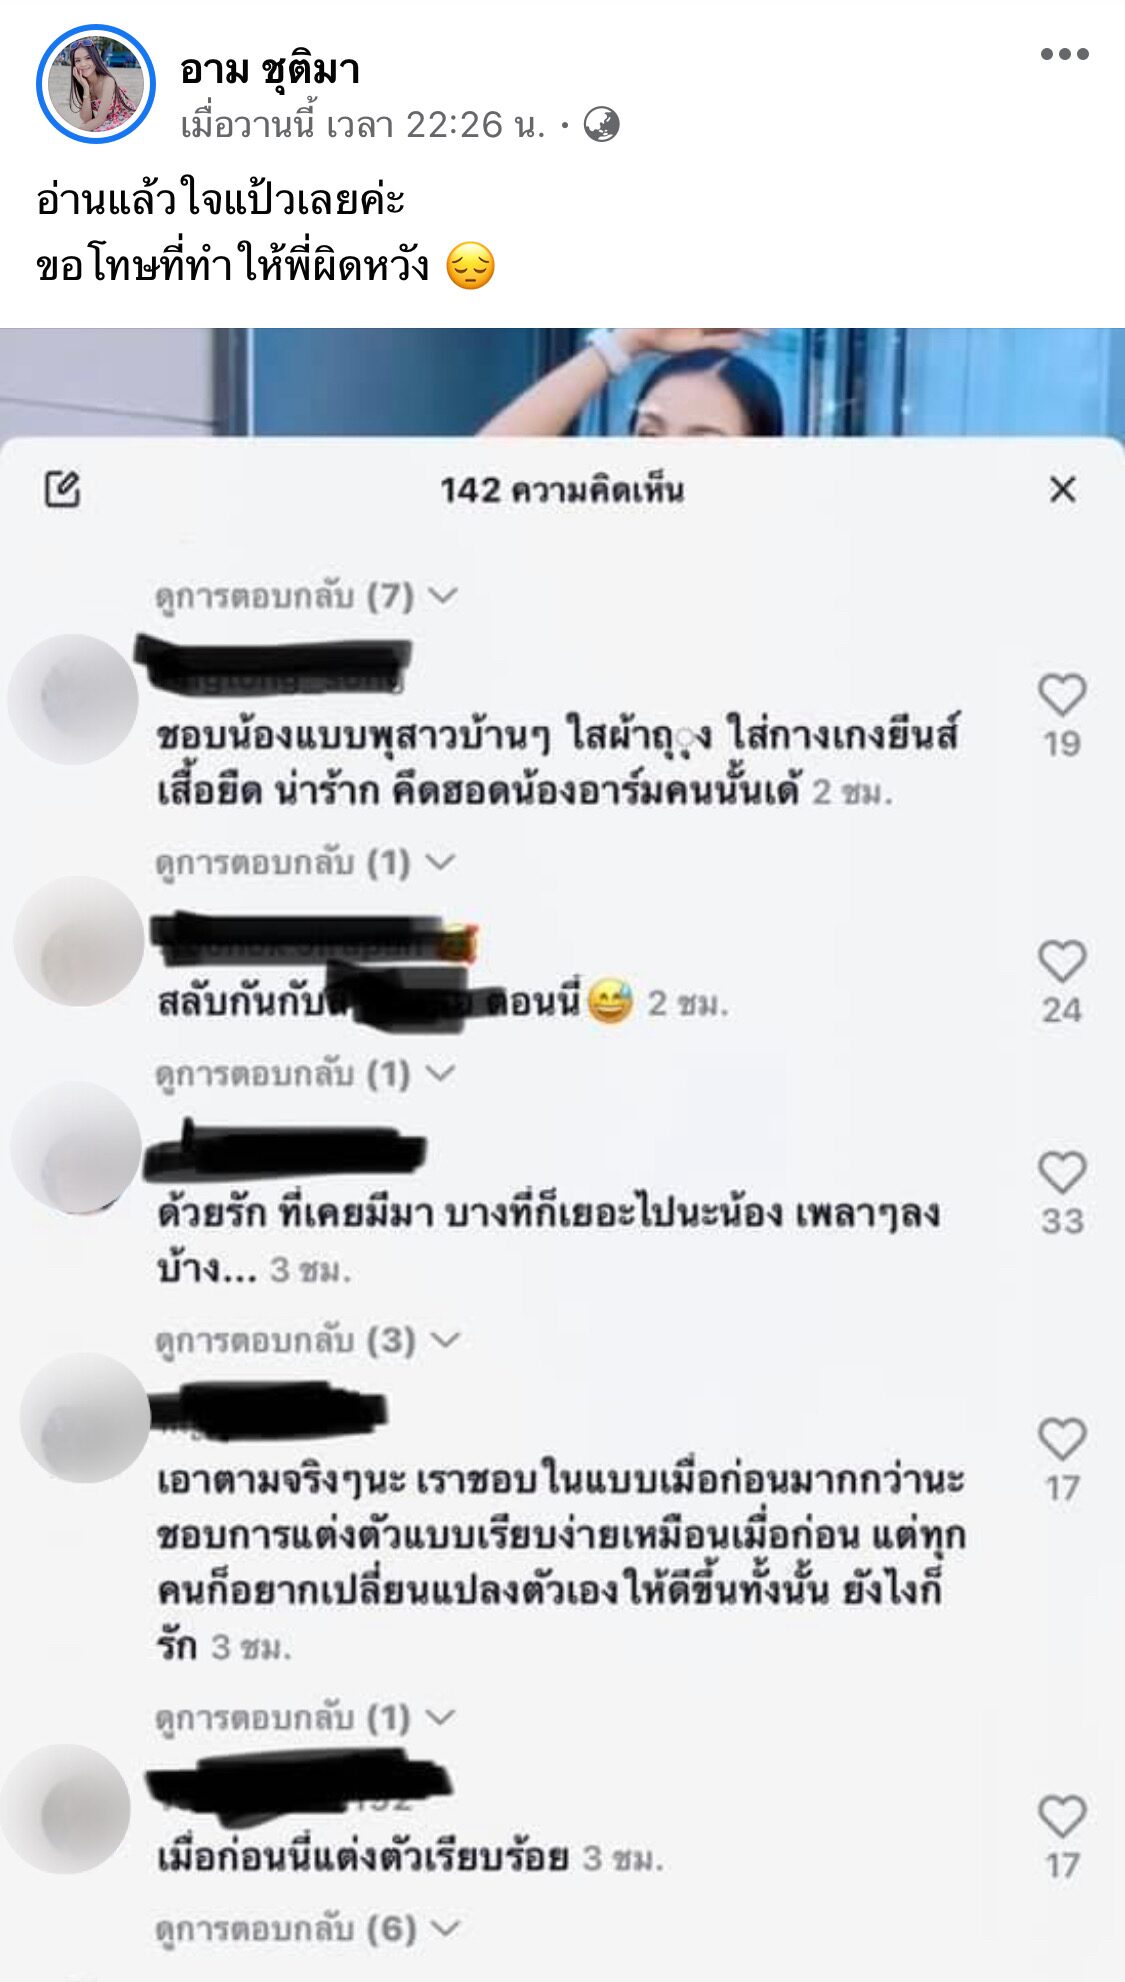Expand ดูการตอบกลับ (3) replies
This screenshot has height=1982, width=1125.
[307, 1340]
